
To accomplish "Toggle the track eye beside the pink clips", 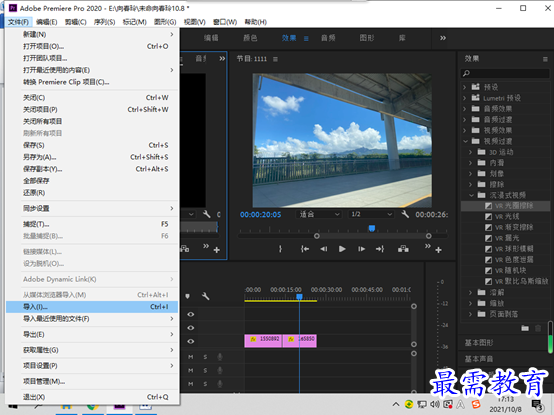I will click(x=191, y=341).
